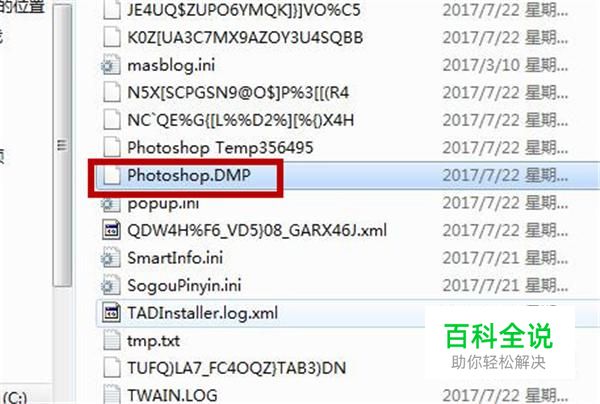The width and height of the screenshot is (600, 404).
Task: Select the TWAIN.LOG document icon
Action: click(112, 394)
